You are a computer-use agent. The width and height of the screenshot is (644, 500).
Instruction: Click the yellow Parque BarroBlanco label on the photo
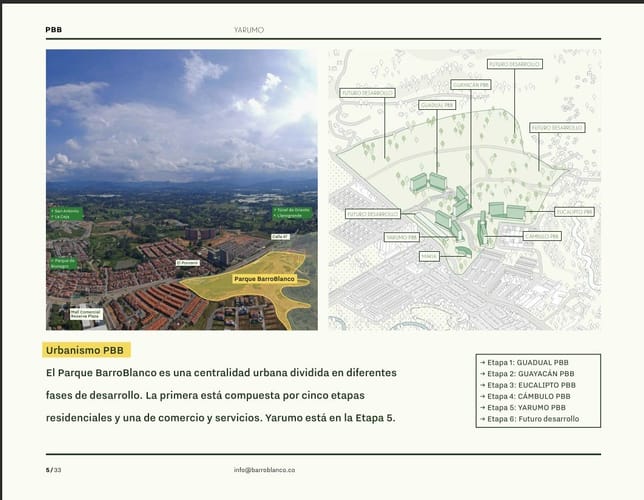pyautogui.click(x=264, y=279)
